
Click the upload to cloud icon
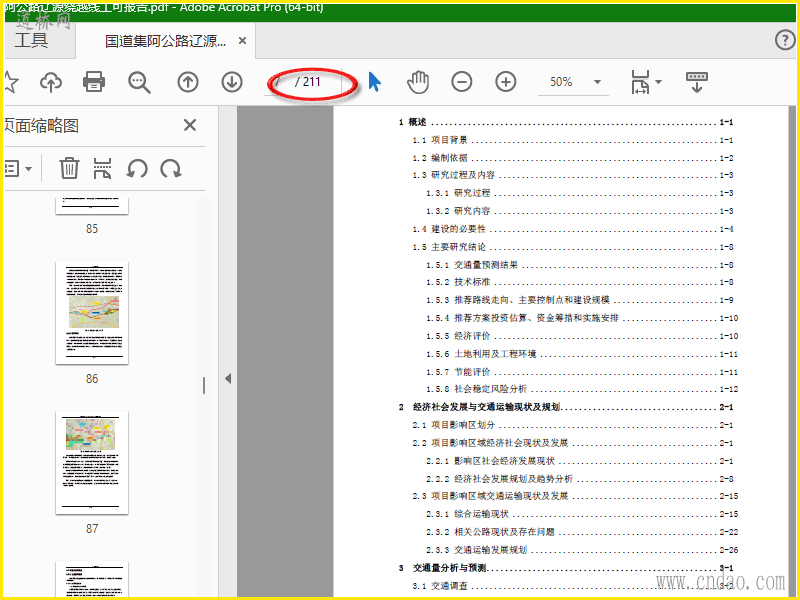coord(51,82)
